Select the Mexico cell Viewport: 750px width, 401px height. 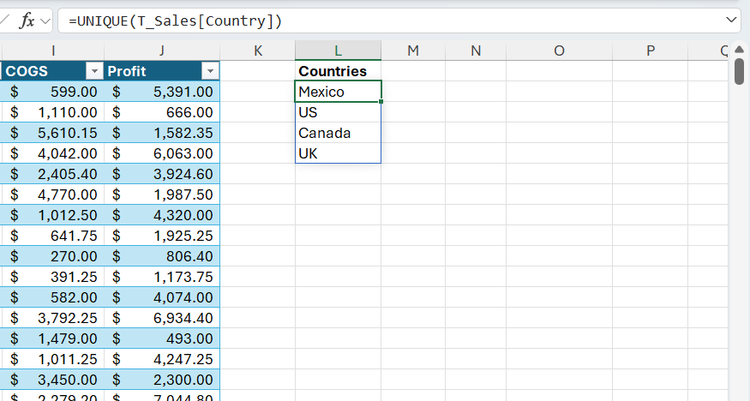(x=338, y=91)
